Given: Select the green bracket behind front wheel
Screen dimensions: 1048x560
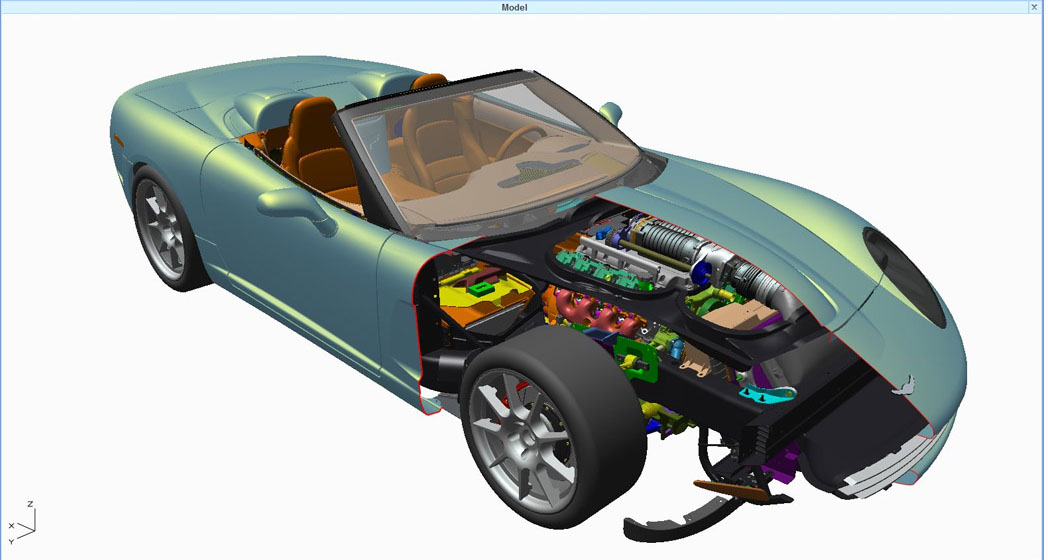Looking at the screenshot, I should coord(636,360).
